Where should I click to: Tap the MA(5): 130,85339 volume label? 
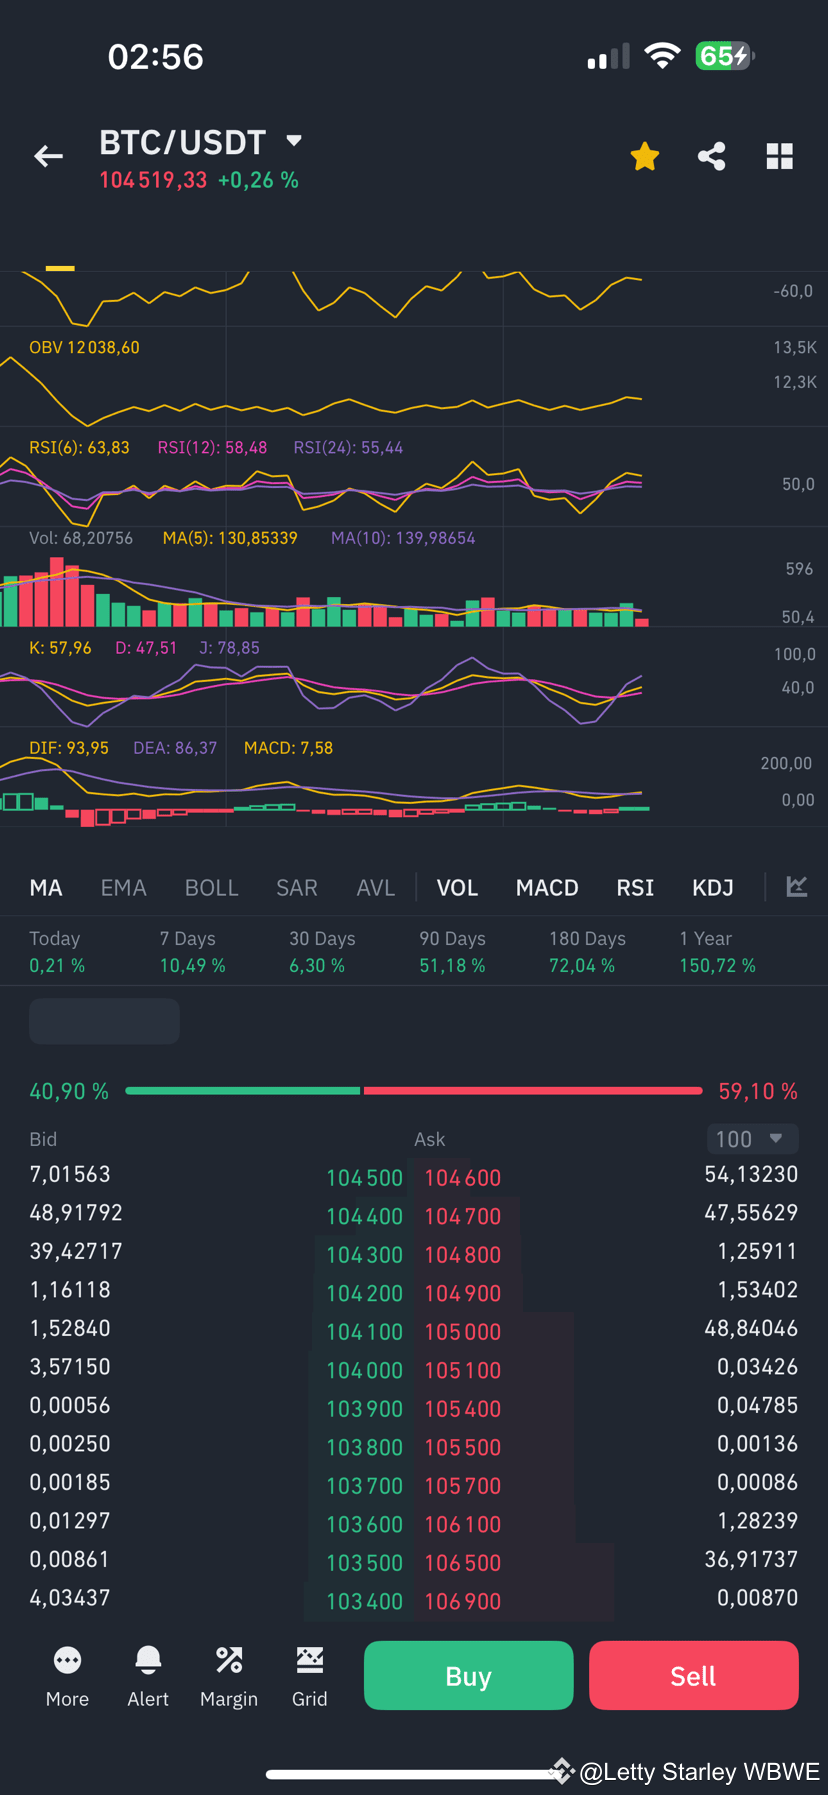(x=230, y=538)
